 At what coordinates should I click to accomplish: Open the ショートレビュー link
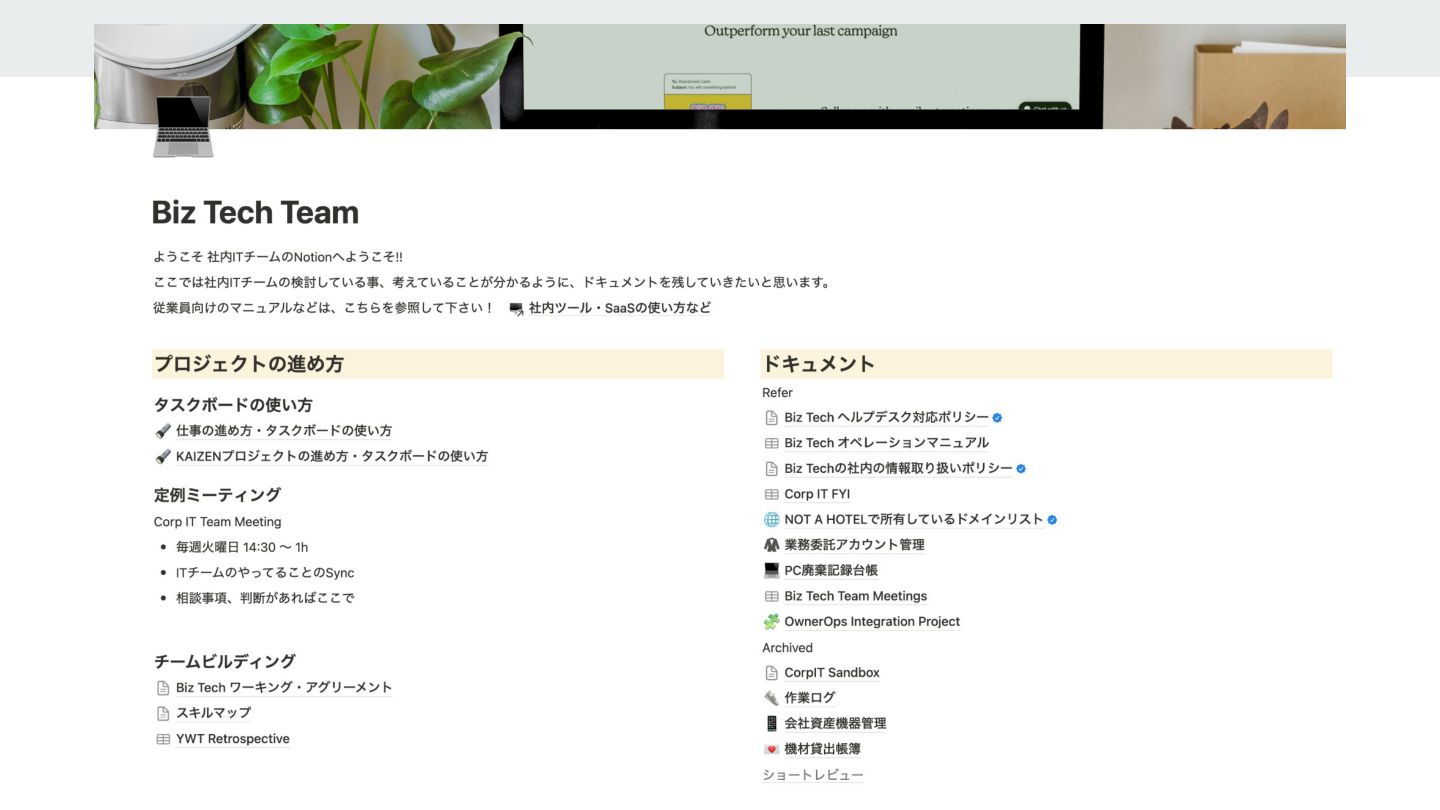point(813,775)
